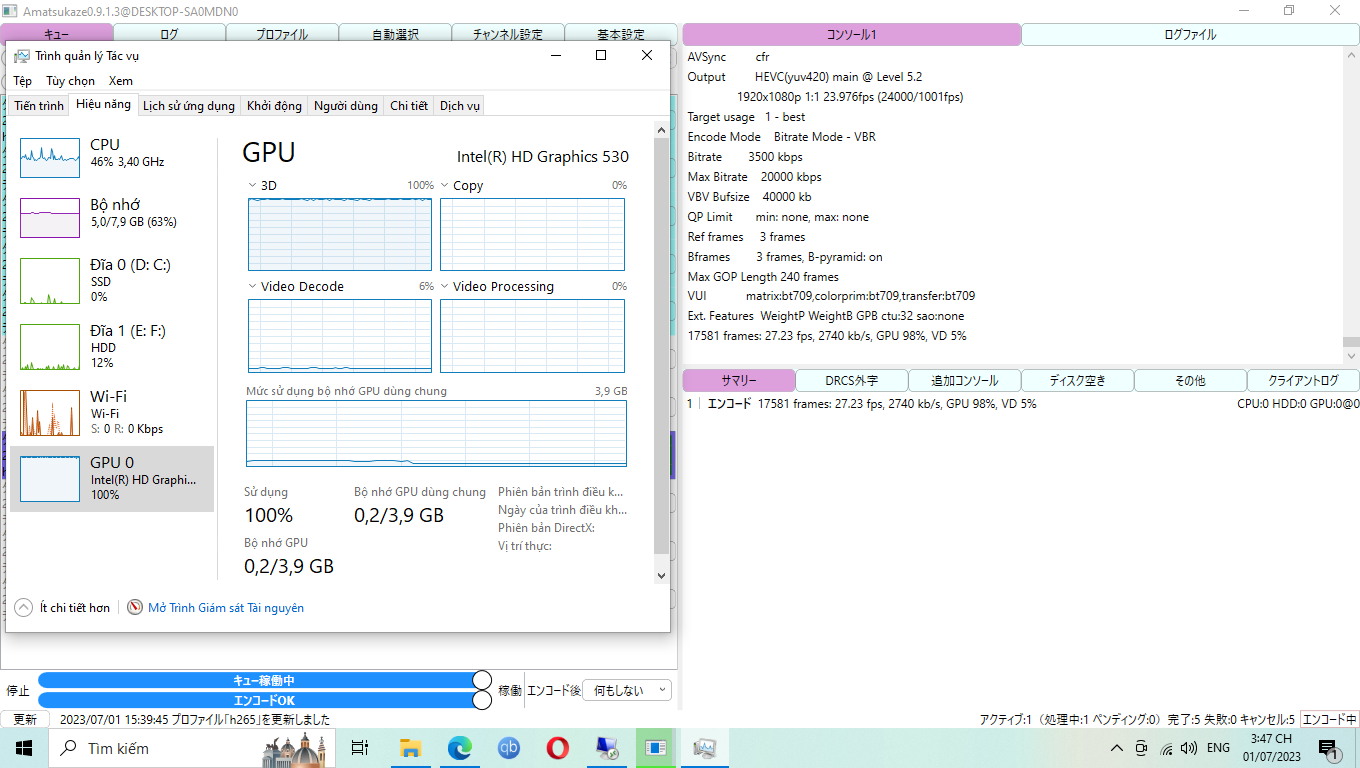Image resolution: width=1360 pixels, height=768 pixels.
Task: Open the notification center icon
Action: [x=1329, y=748]
